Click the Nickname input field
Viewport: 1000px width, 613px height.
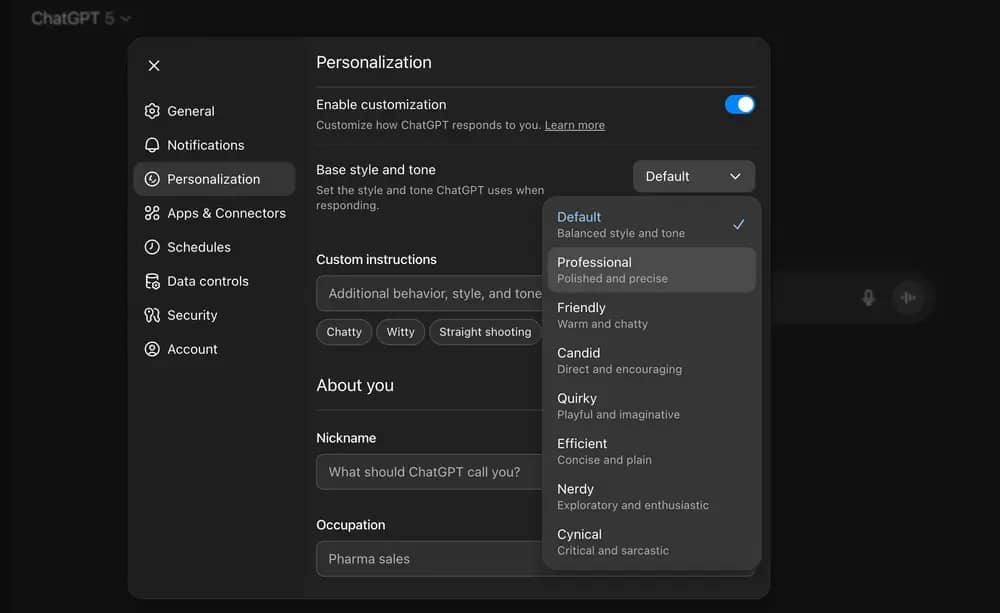429,472
